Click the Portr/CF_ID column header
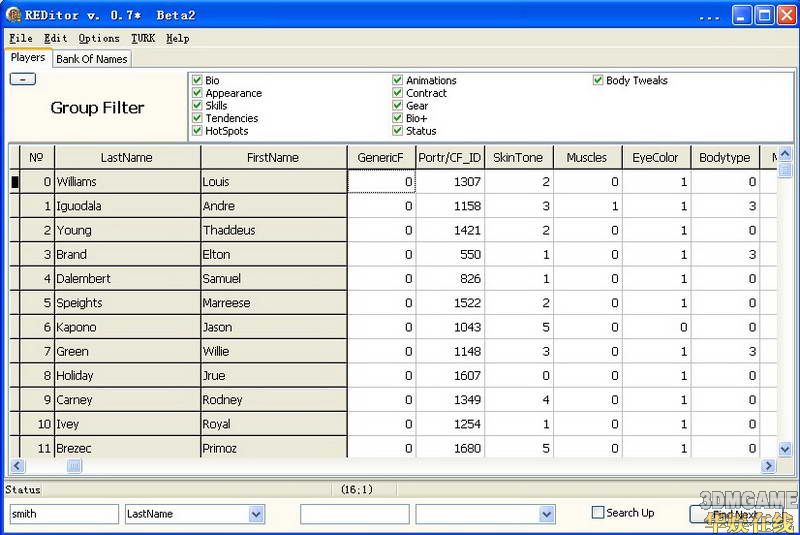 click(450, 158)
